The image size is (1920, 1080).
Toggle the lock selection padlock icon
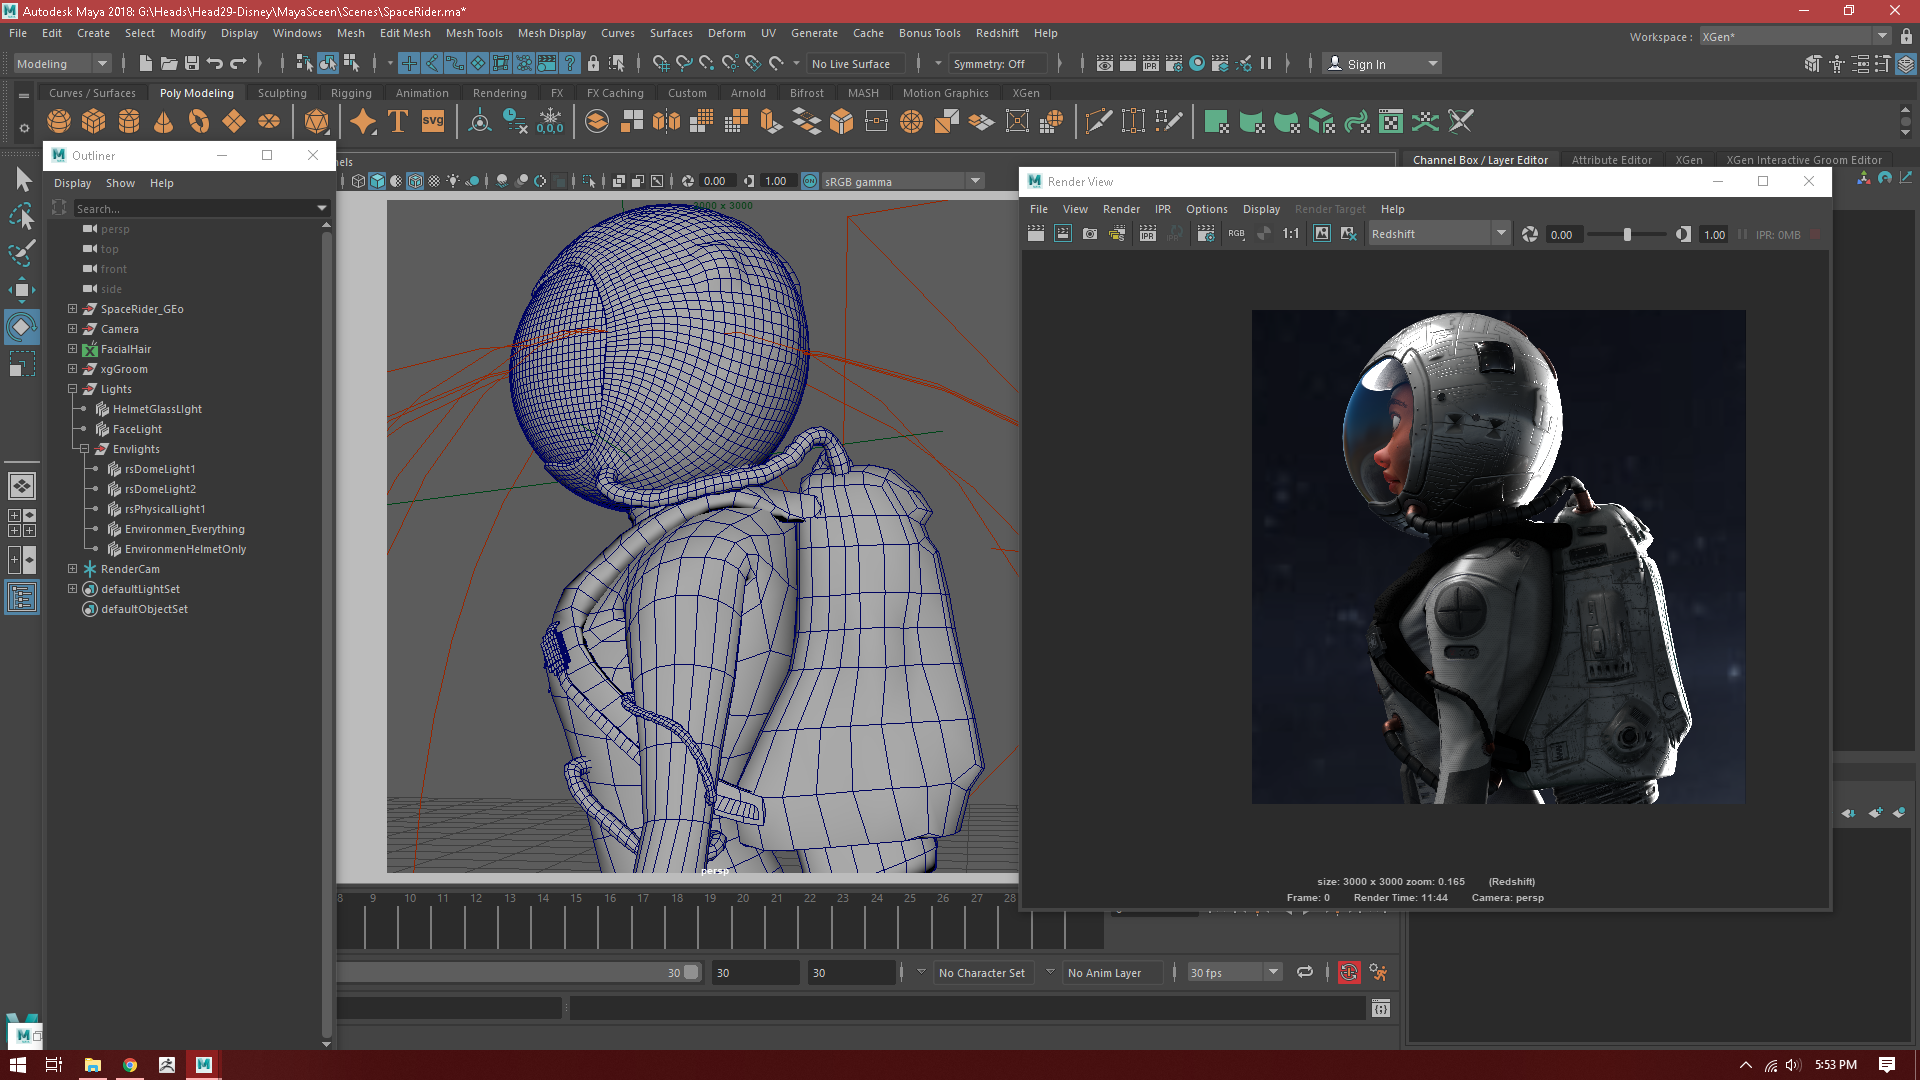(593, 64)
